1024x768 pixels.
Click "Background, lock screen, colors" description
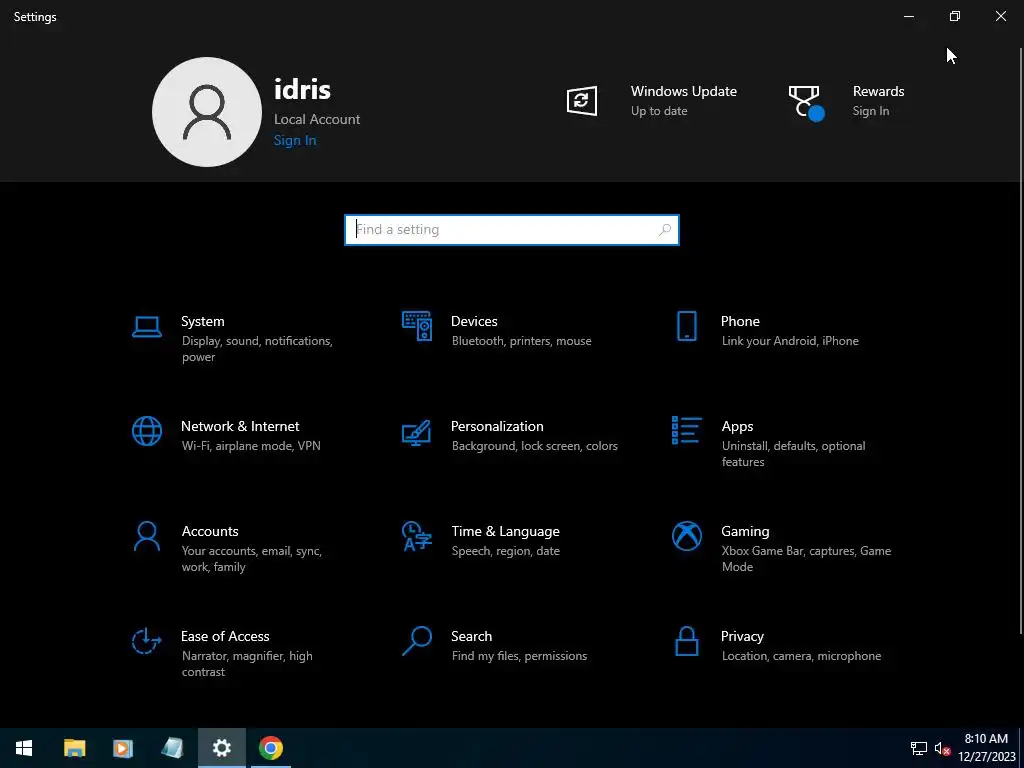pyautogui.click(x=534, y=446)
